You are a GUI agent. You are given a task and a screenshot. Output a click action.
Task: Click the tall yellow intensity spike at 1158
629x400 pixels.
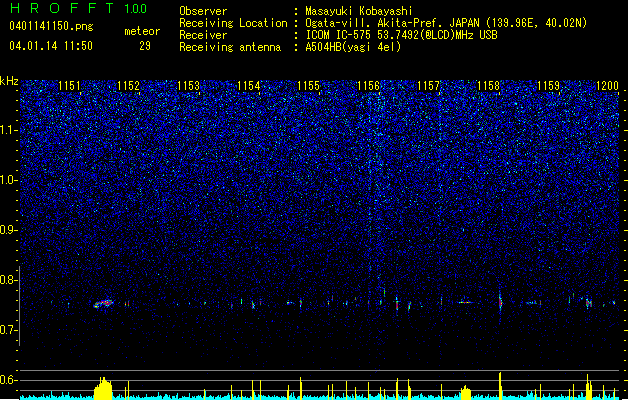(x=500, y=386)
